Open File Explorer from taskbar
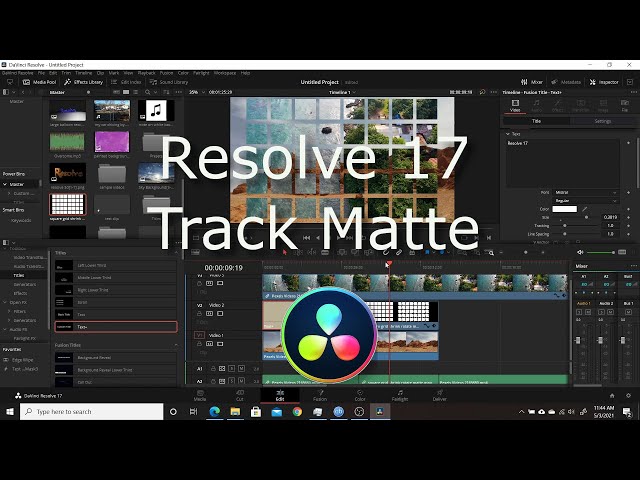The image size is (640, 480). 236,411
